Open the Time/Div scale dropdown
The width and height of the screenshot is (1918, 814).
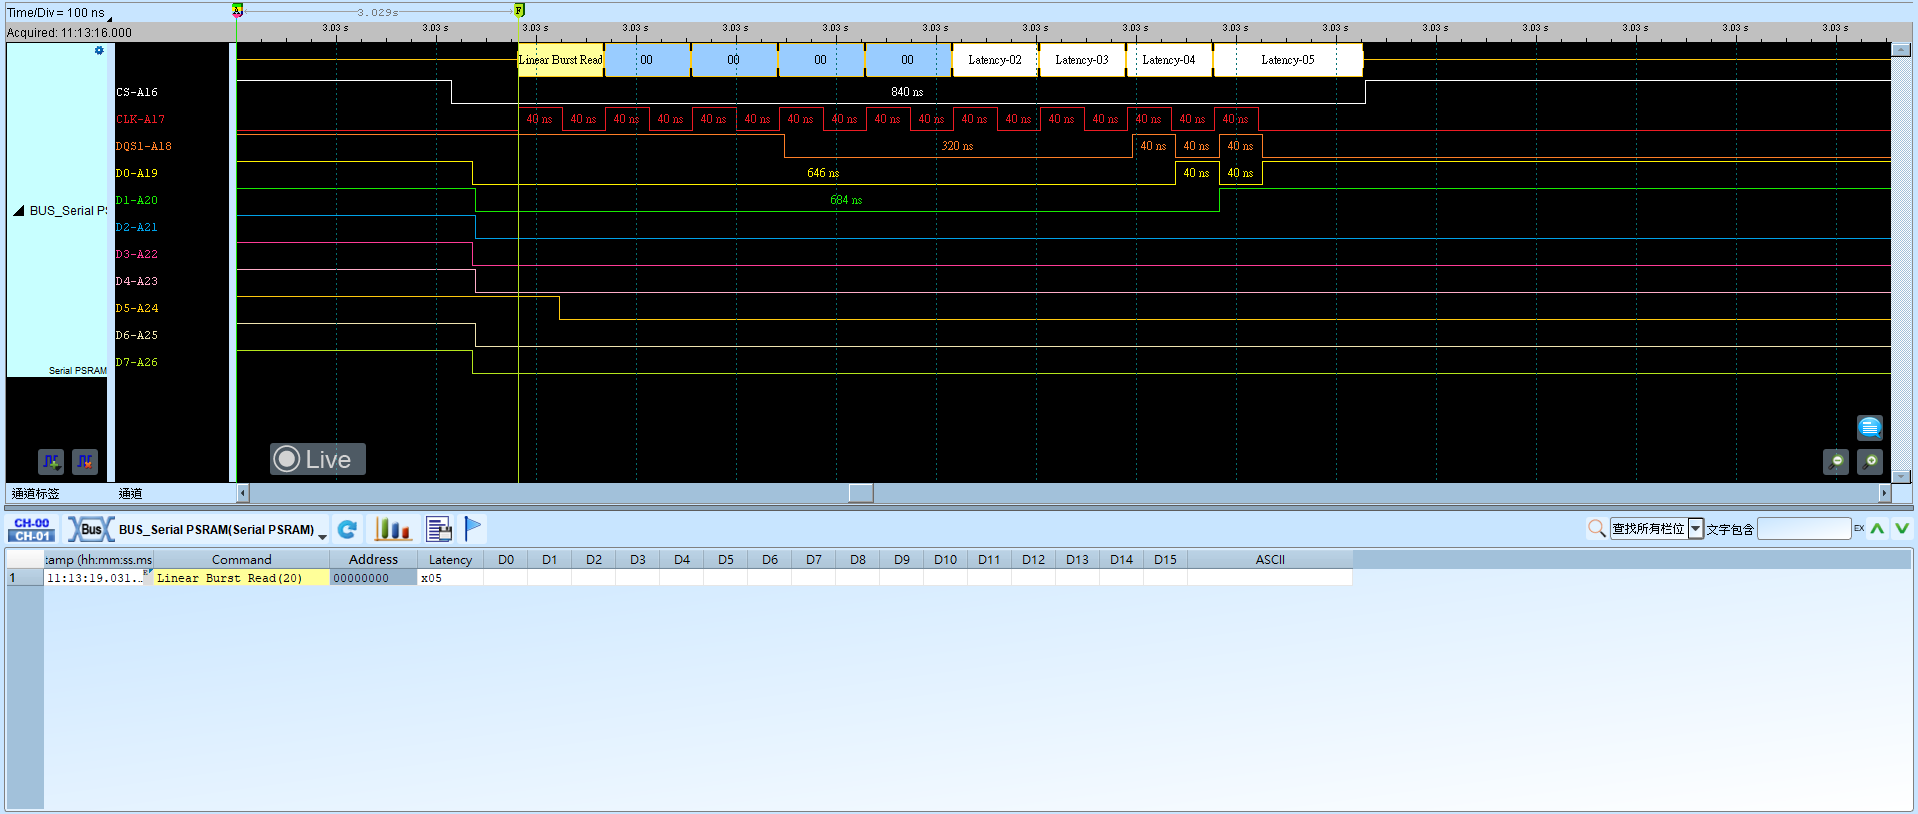pyautogui.click(x=109, y=17)
